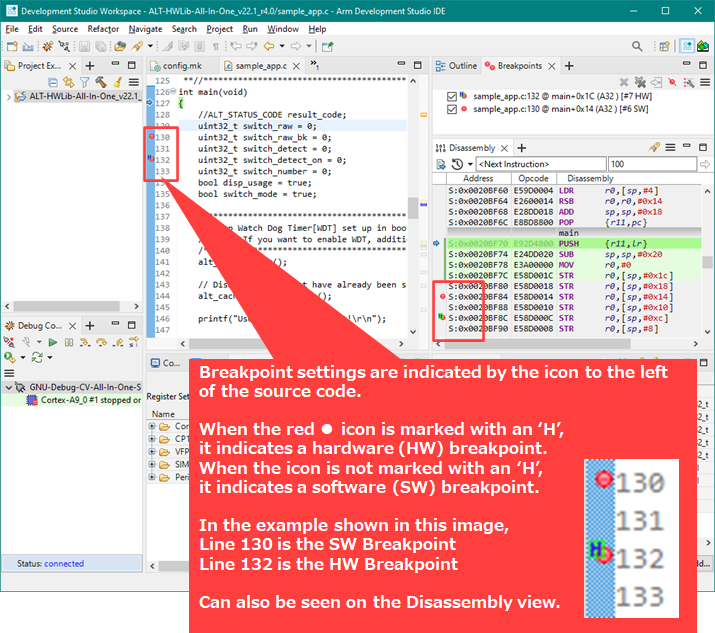Expand the ALT-HWLib-All-In-One project tree node

tap(9, 97)
